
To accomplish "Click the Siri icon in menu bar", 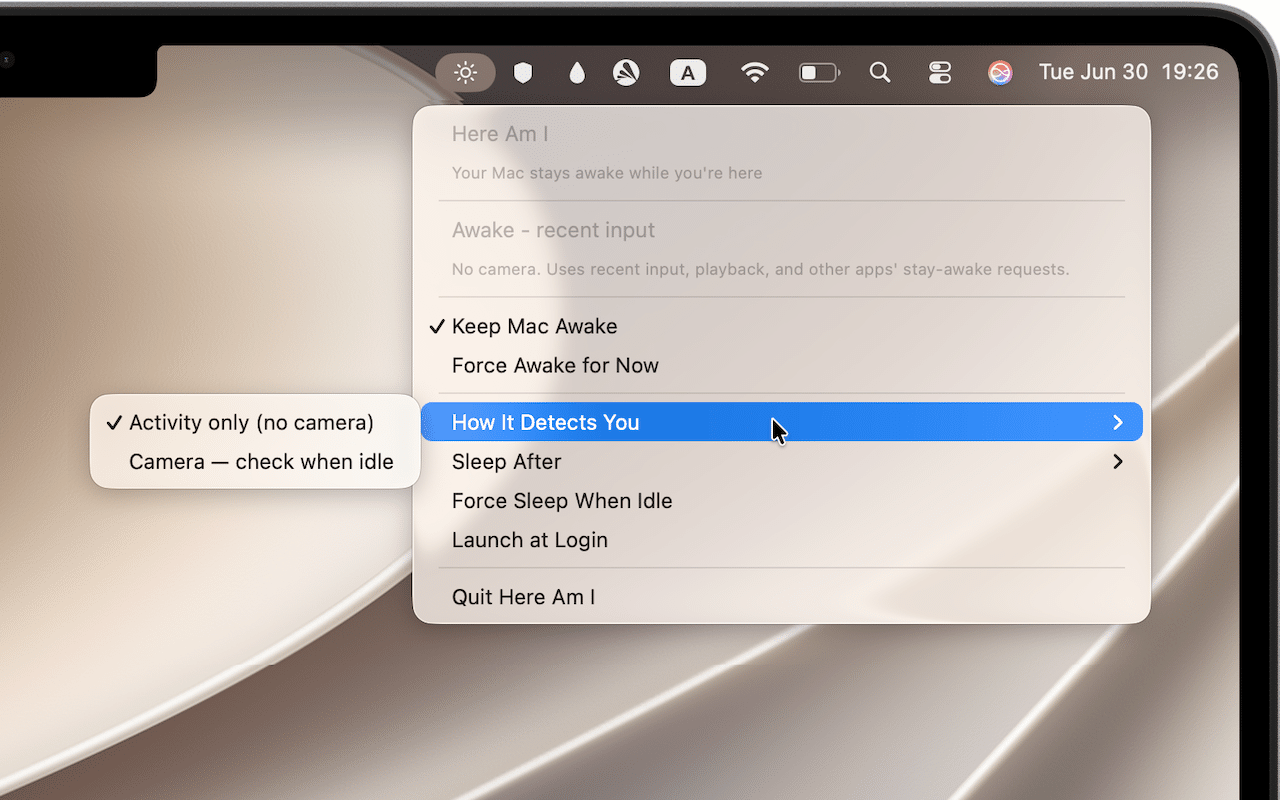I will pos(1000,72).
